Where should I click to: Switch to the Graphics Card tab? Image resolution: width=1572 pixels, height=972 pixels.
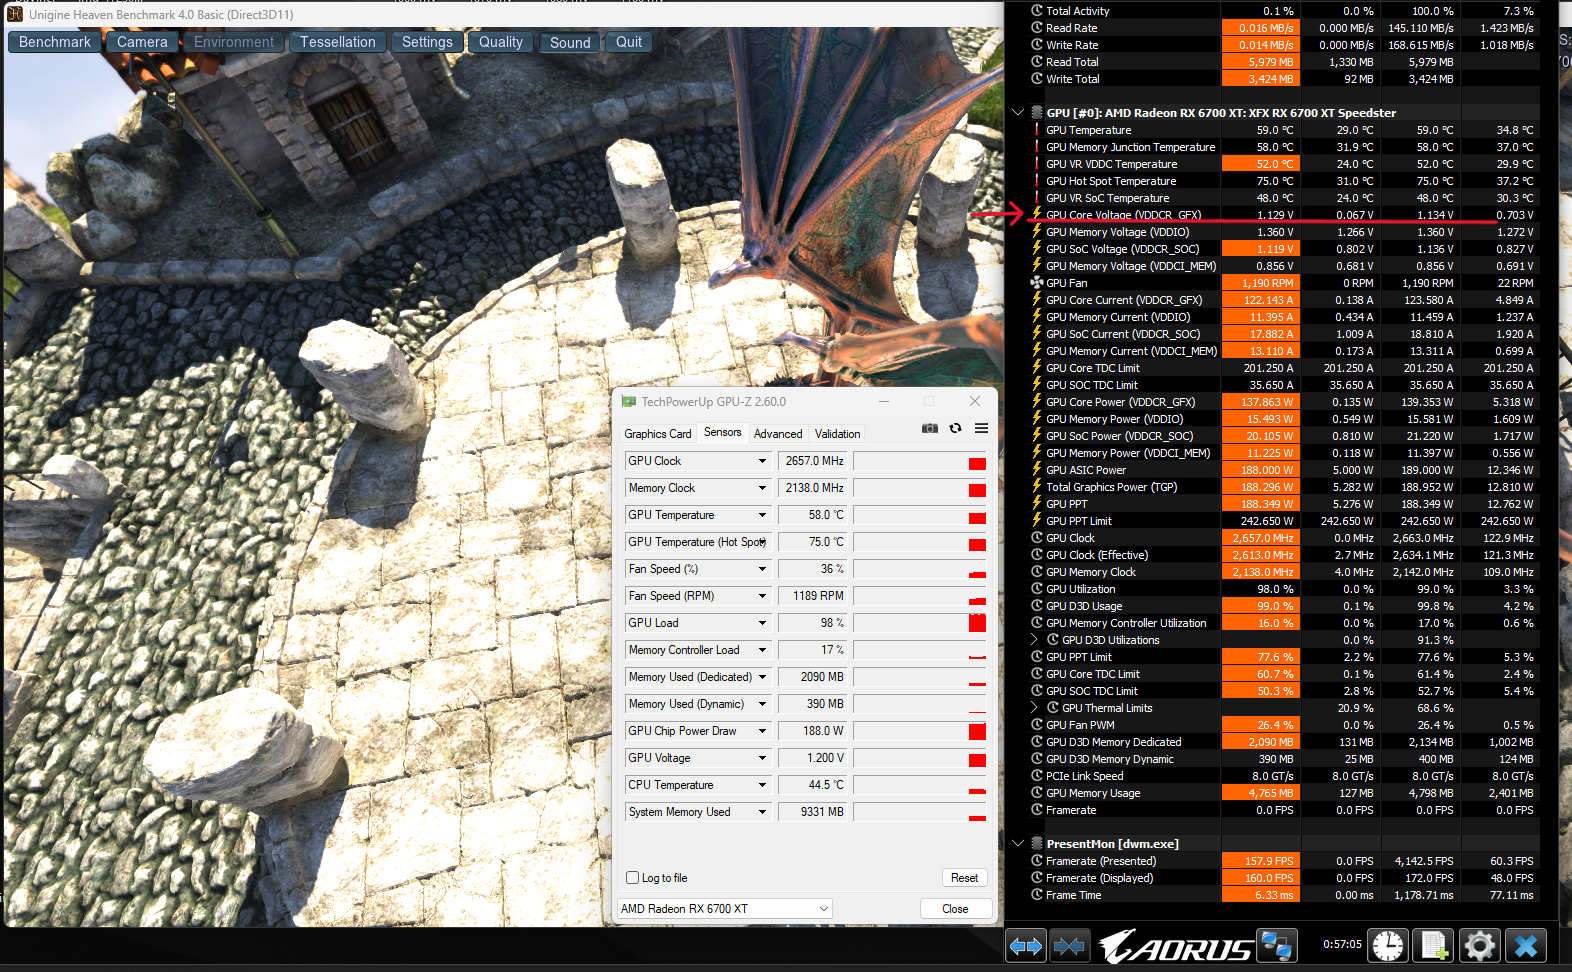click(x=657, y=434)
